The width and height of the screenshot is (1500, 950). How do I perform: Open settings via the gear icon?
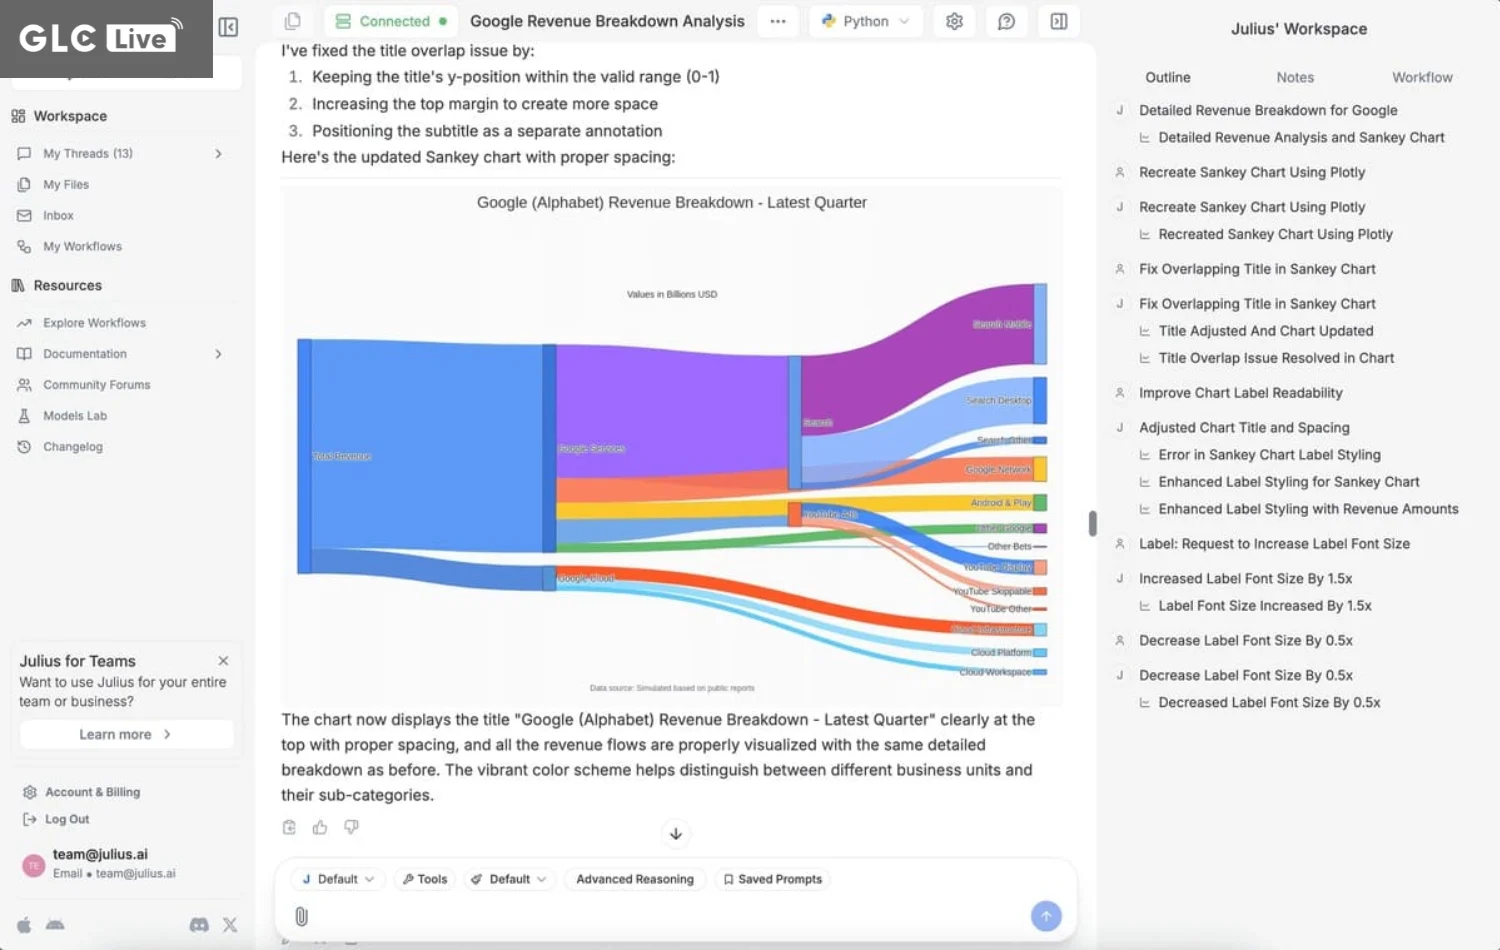955,21
